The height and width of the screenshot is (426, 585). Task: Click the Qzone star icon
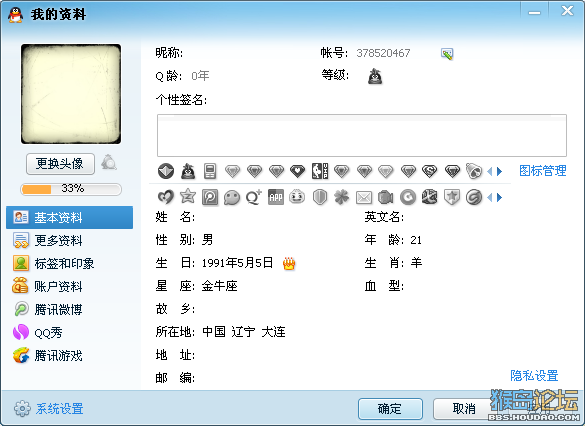click(x=188, y=197)
